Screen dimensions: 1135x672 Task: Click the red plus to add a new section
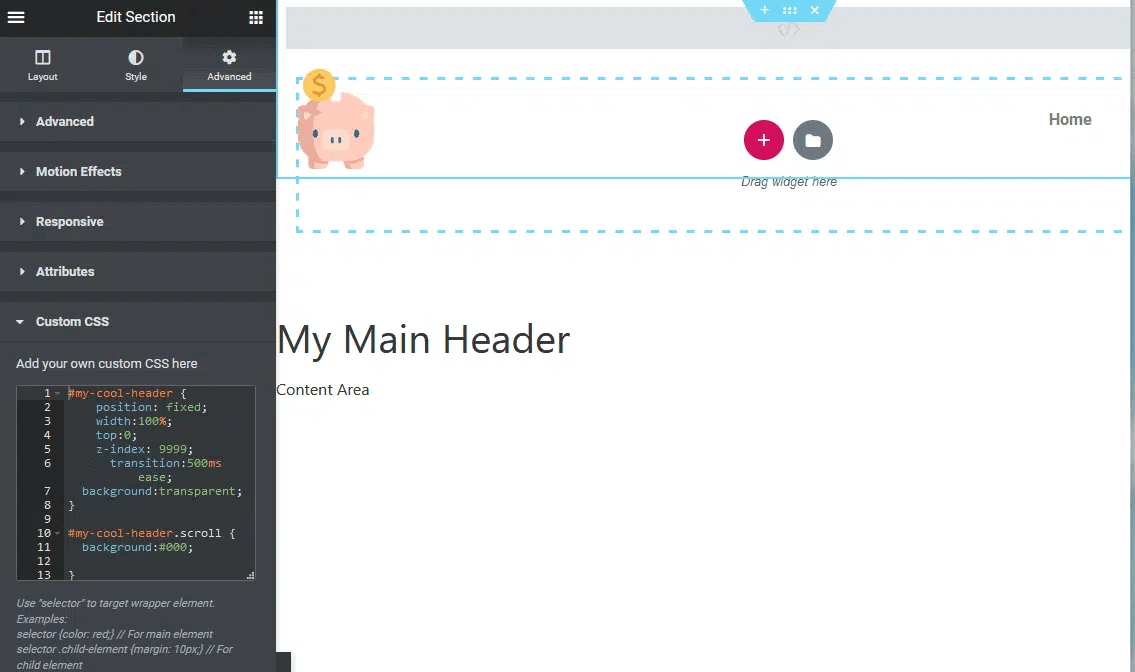763,140
